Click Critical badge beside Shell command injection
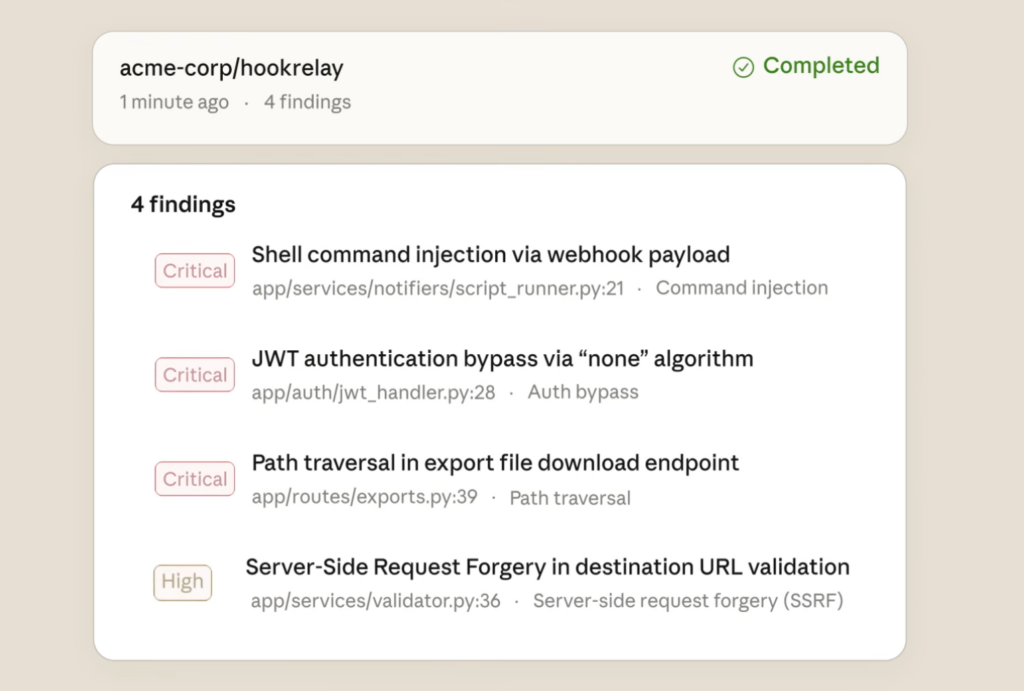Viewport: 1024px width, 691px height. click(x=195, y=271)
